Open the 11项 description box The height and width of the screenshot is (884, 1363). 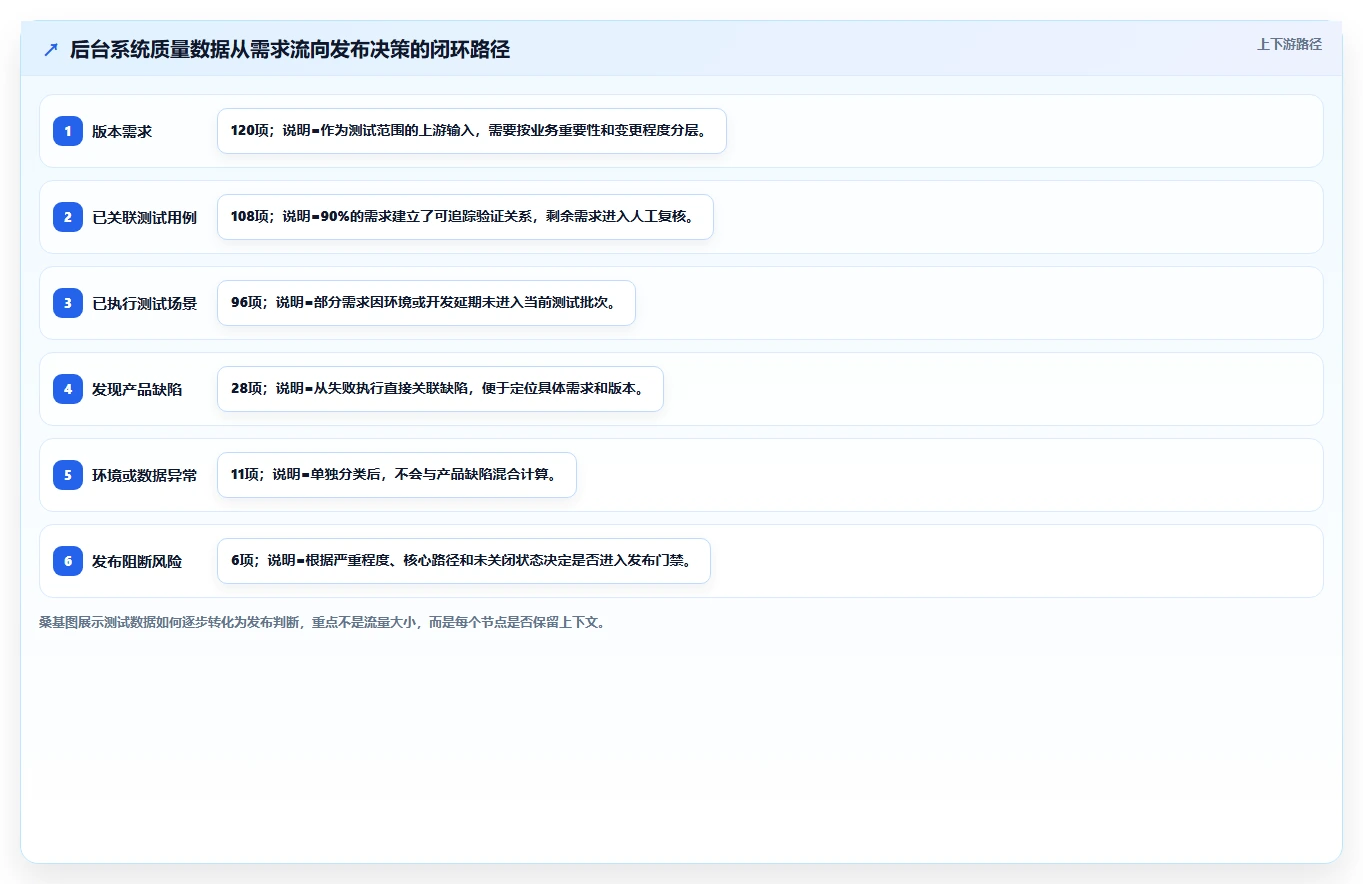tap(397, 475)
